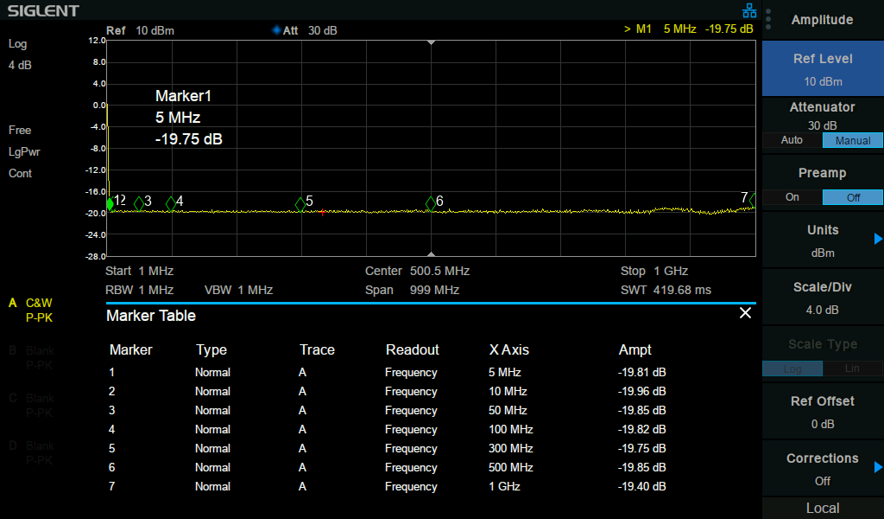Image resolution: width=884 pixels, height=519 pixels.
Task: Turn Preamp Off
Action: (852, 197)
